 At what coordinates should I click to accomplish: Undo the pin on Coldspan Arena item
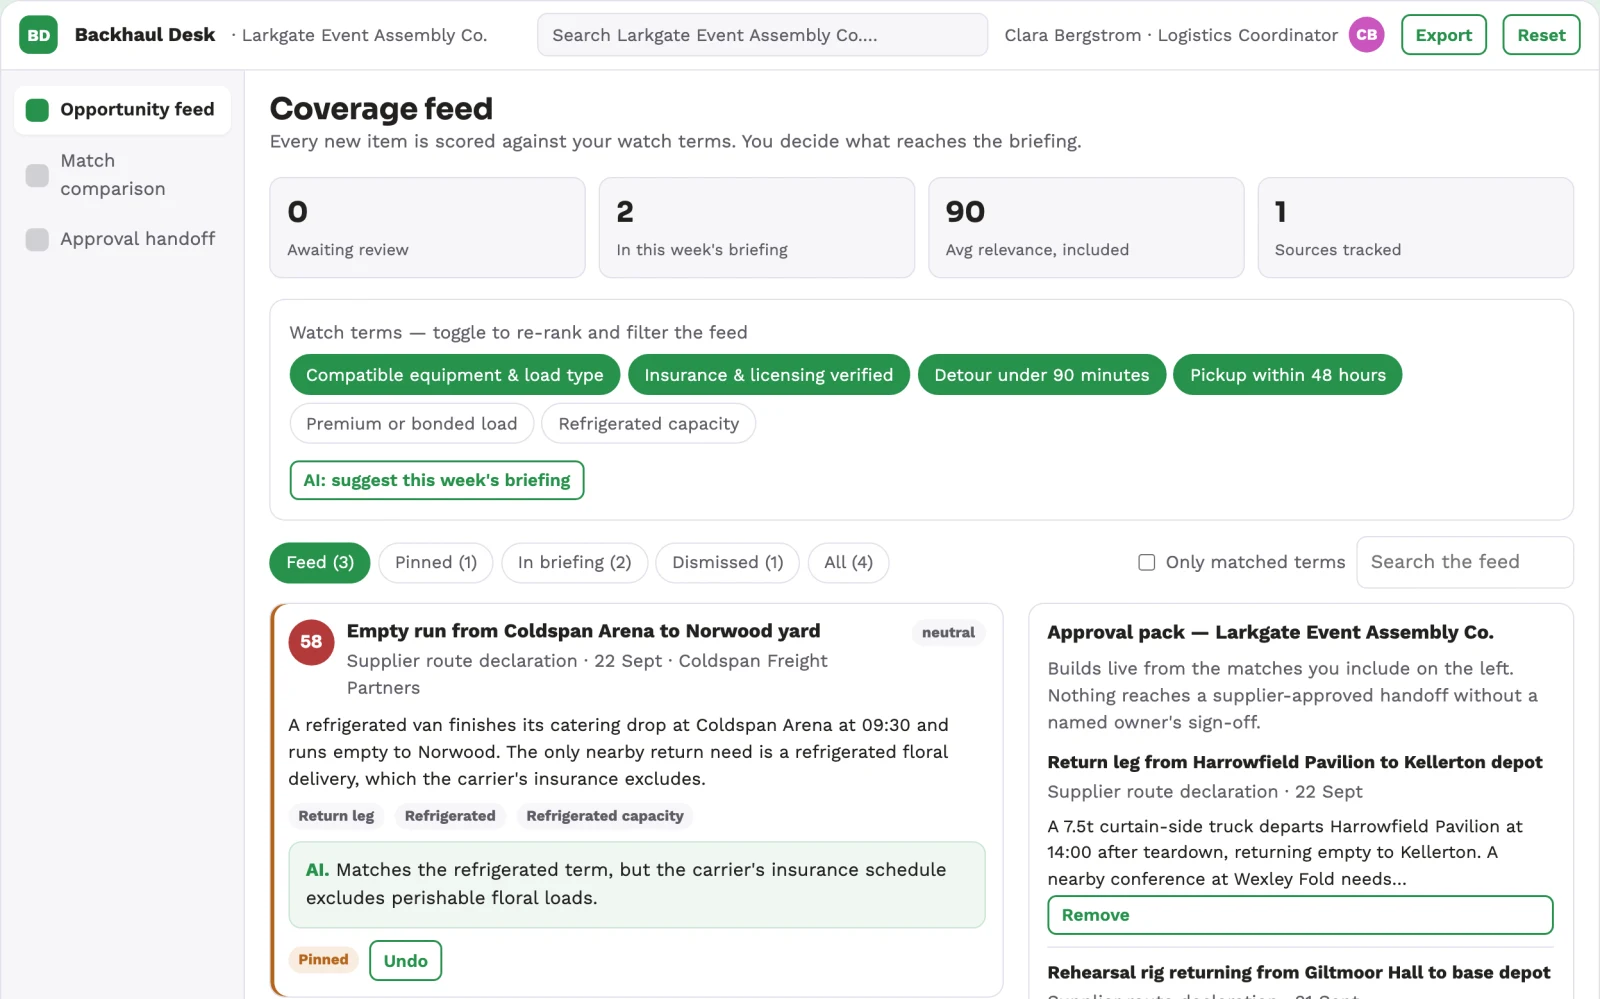405,960
